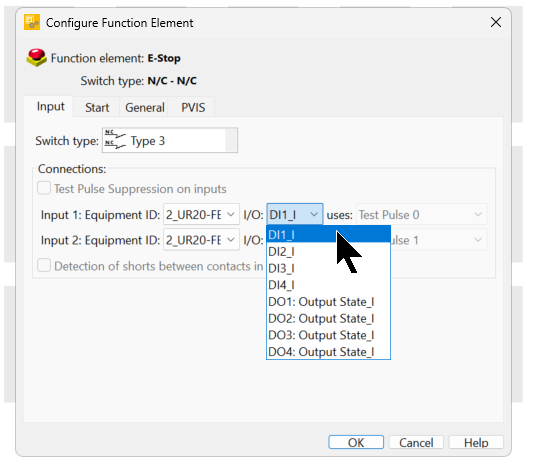536x471 pixels.
Task: Open the Test Pulse 0 dropdown
Action: pyautogui.click(x=421, y=215)
